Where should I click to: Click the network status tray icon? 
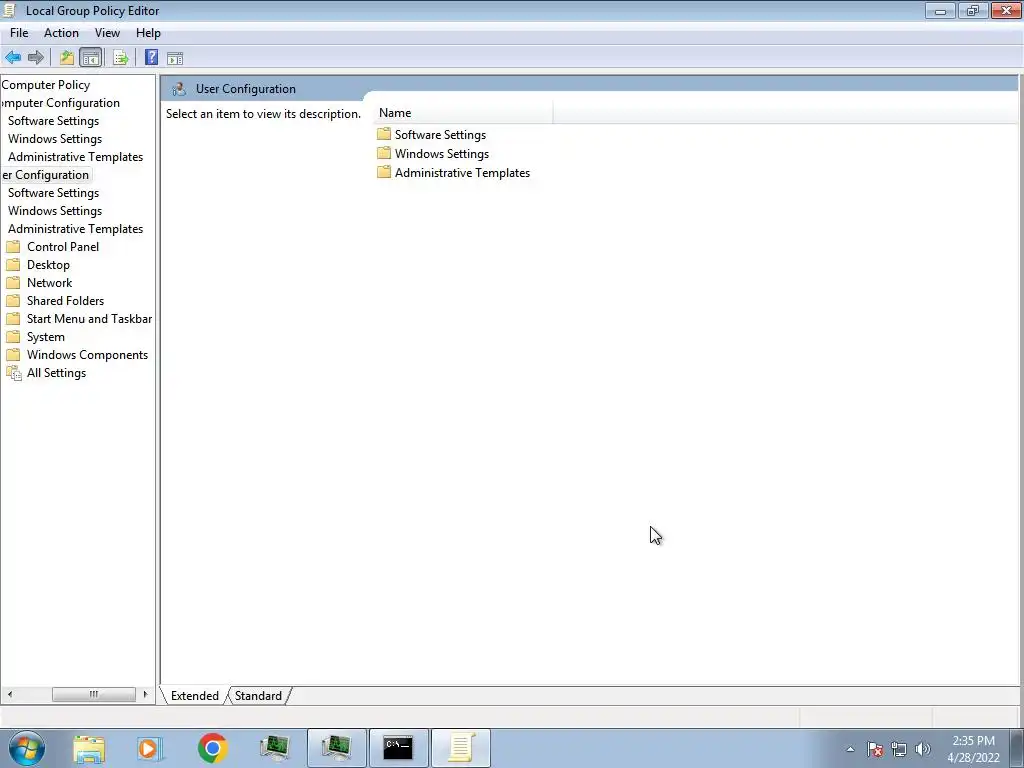click(x=899, y=749)
